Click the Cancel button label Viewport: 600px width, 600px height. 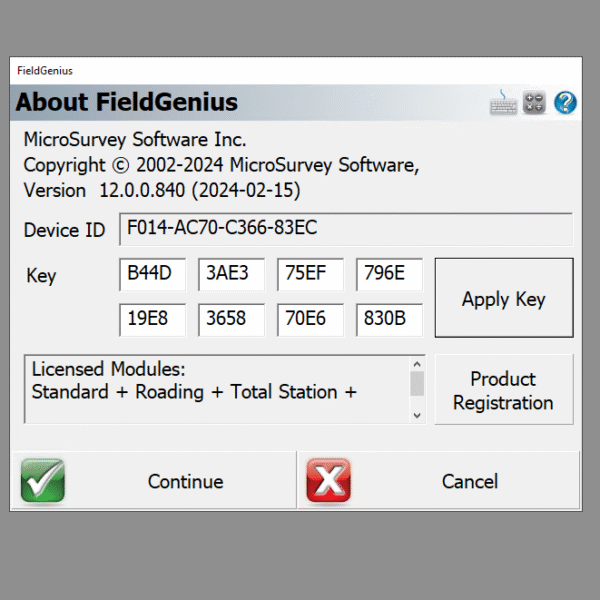point(470,481)
